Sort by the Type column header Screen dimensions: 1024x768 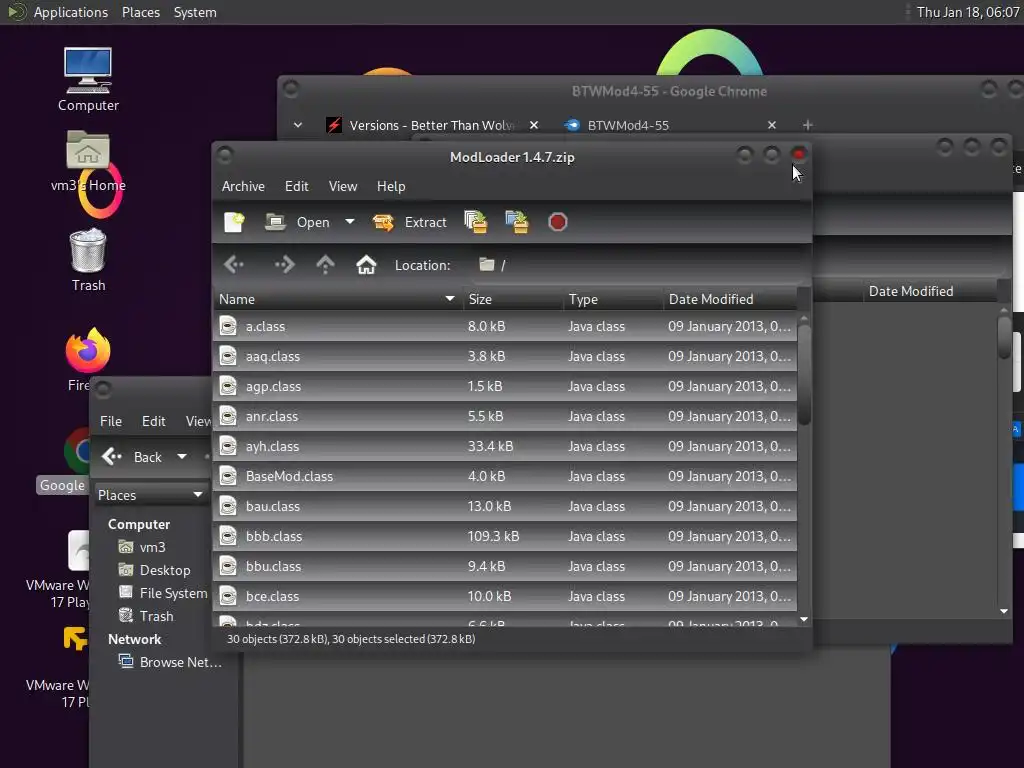click(x=613, y=299)
